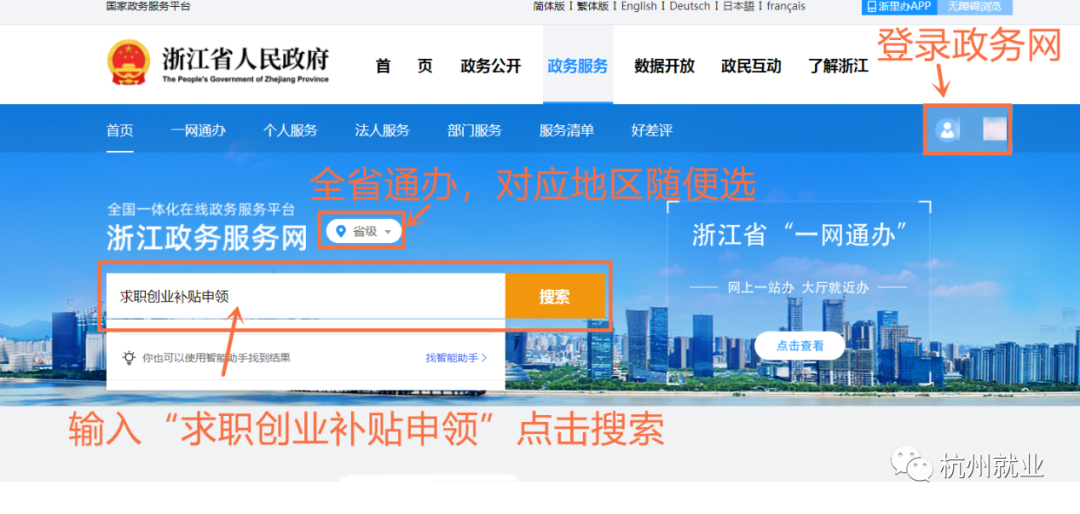Click the location pin icon beside 省级
Image resolution: width=1080 pixels, height=514 pixels.
[341, 231]
